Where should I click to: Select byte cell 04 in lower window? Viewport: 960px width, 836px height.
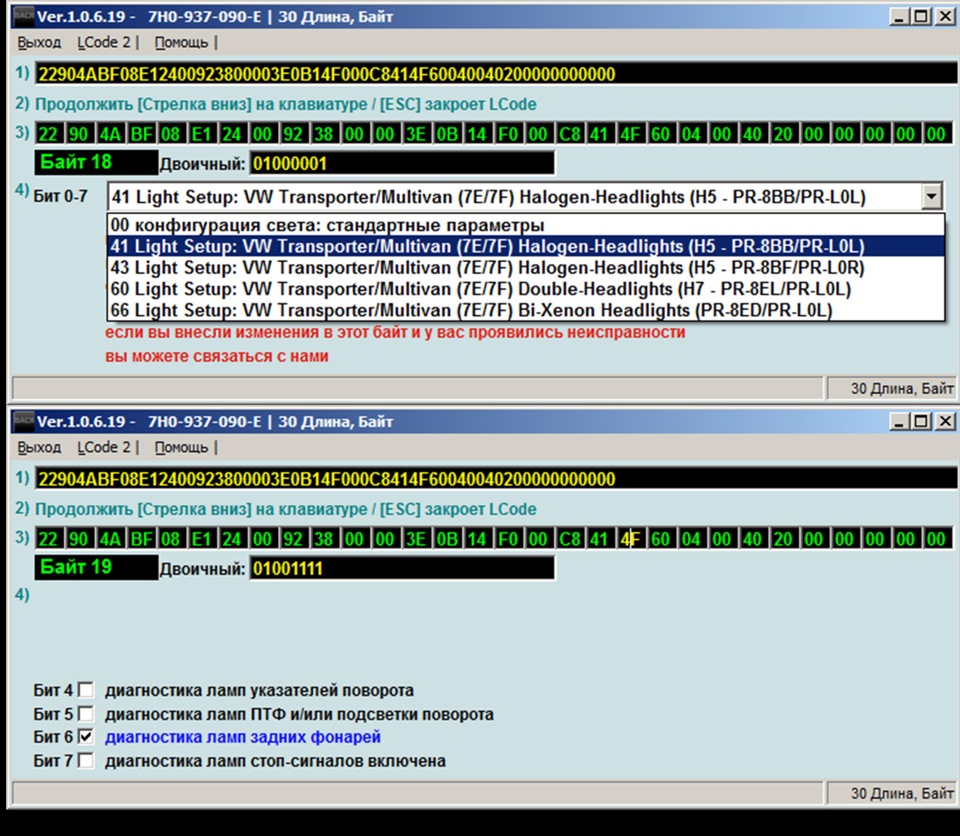point(691,539)
